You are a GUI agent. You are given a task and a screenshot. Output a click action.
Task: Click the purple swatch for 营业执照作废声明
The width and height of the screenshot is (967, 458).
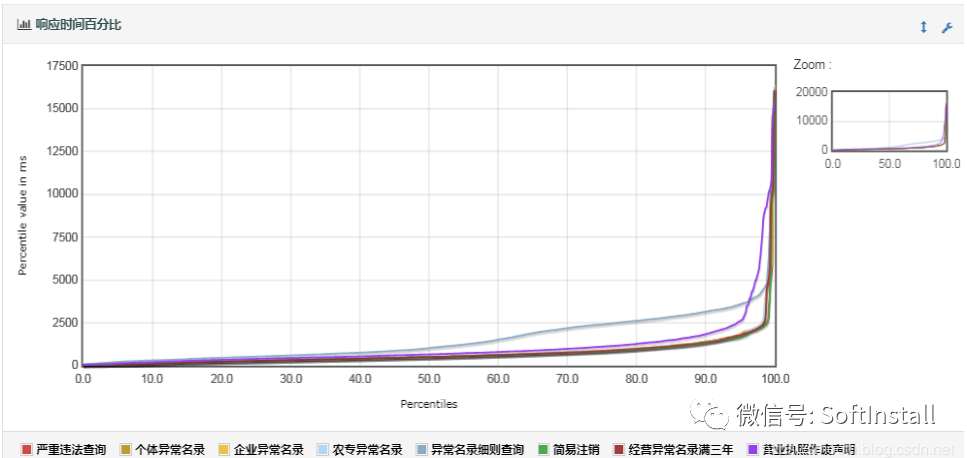click(752, 449)
